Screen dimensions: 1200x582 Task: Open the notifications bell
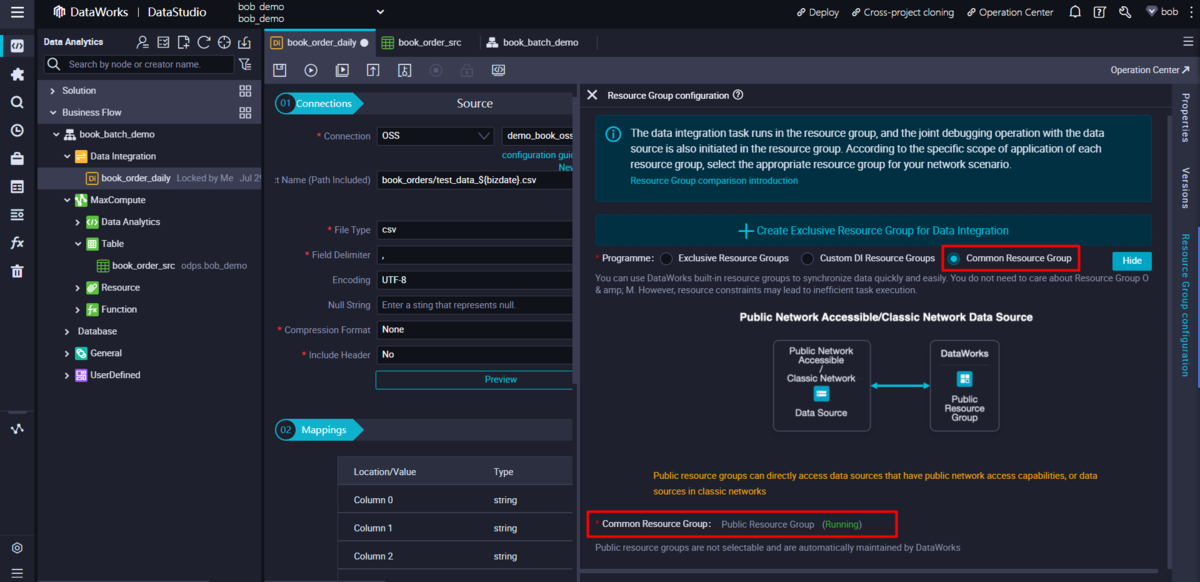pyautogui.click(x=1075, y=12)
